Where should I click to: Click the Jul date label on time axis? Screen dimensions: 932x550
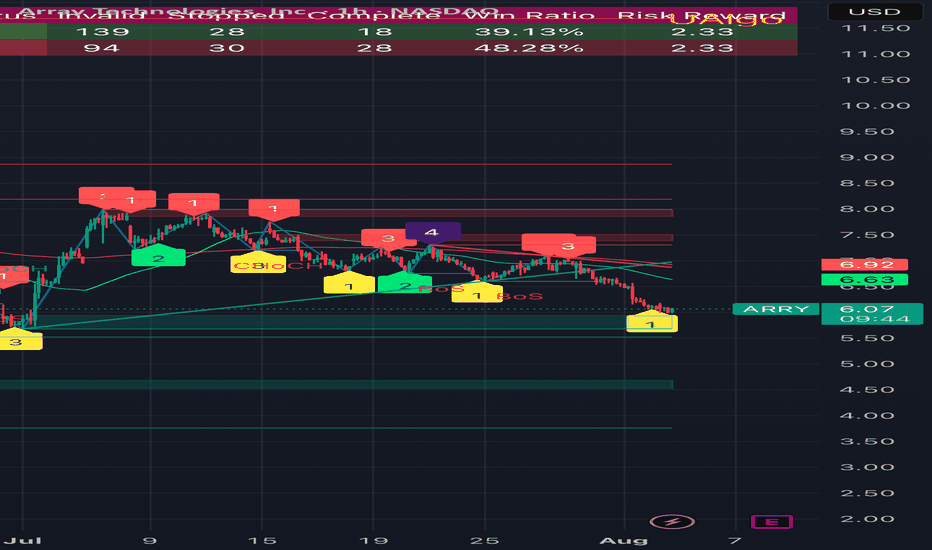pos(23,540)
